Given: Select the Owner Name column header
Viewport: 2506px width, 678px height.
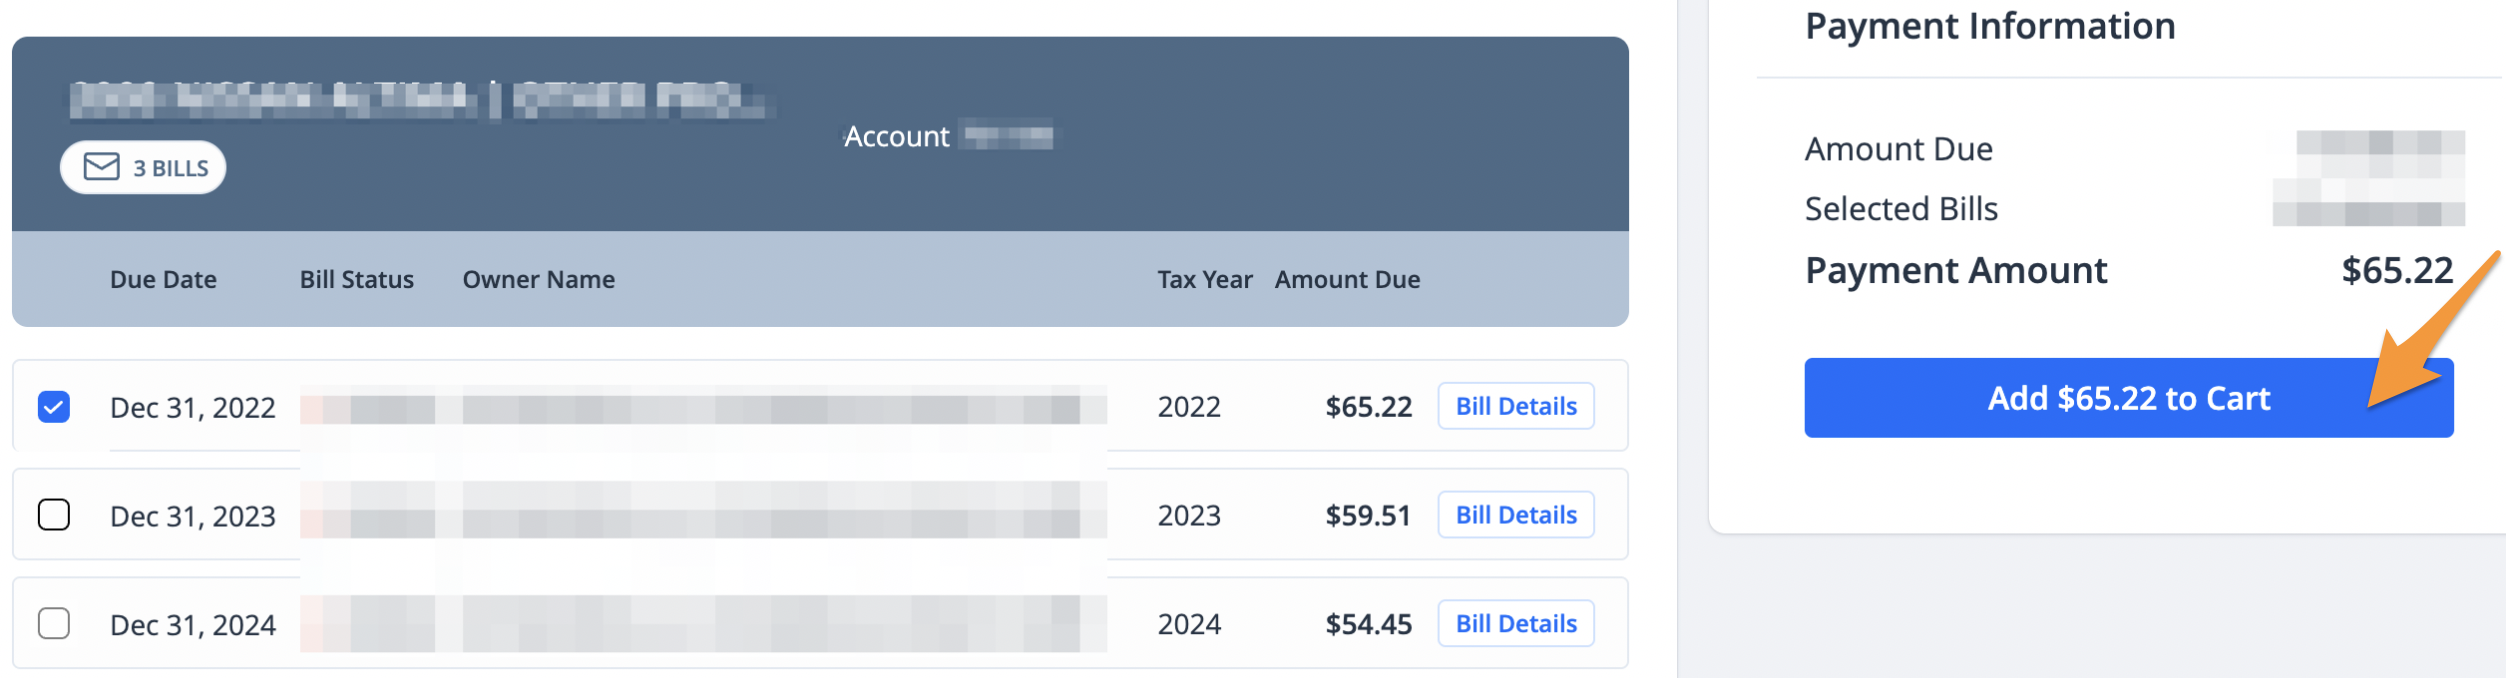Looking at the screenshot, I should 539,280.
